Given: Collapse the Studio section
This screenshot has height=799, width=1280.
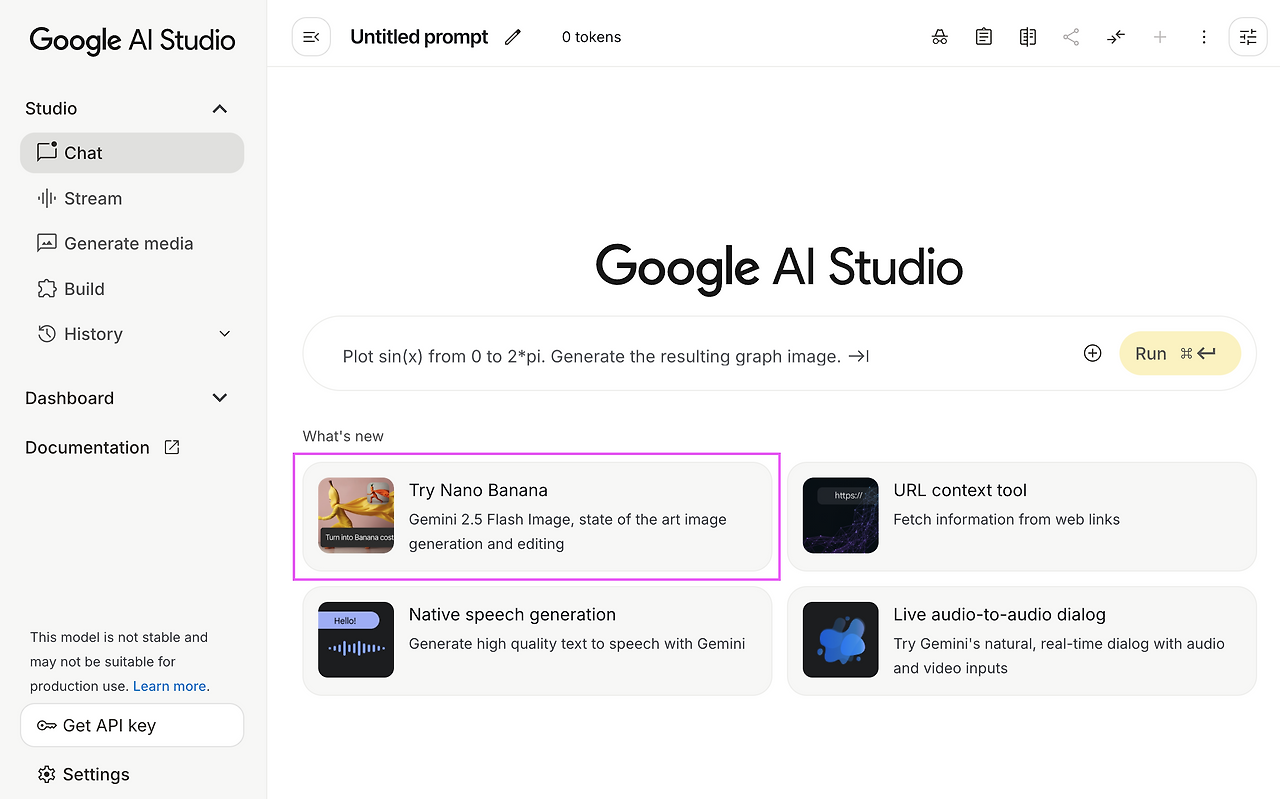Looking at the screenshot, I should tap(220, 109).
